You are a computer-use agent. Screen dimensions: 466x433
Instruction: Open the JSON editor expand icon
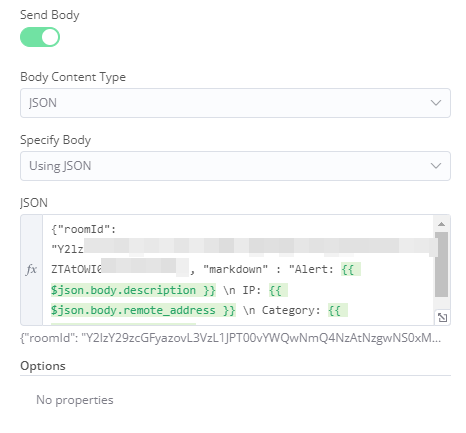442,317
